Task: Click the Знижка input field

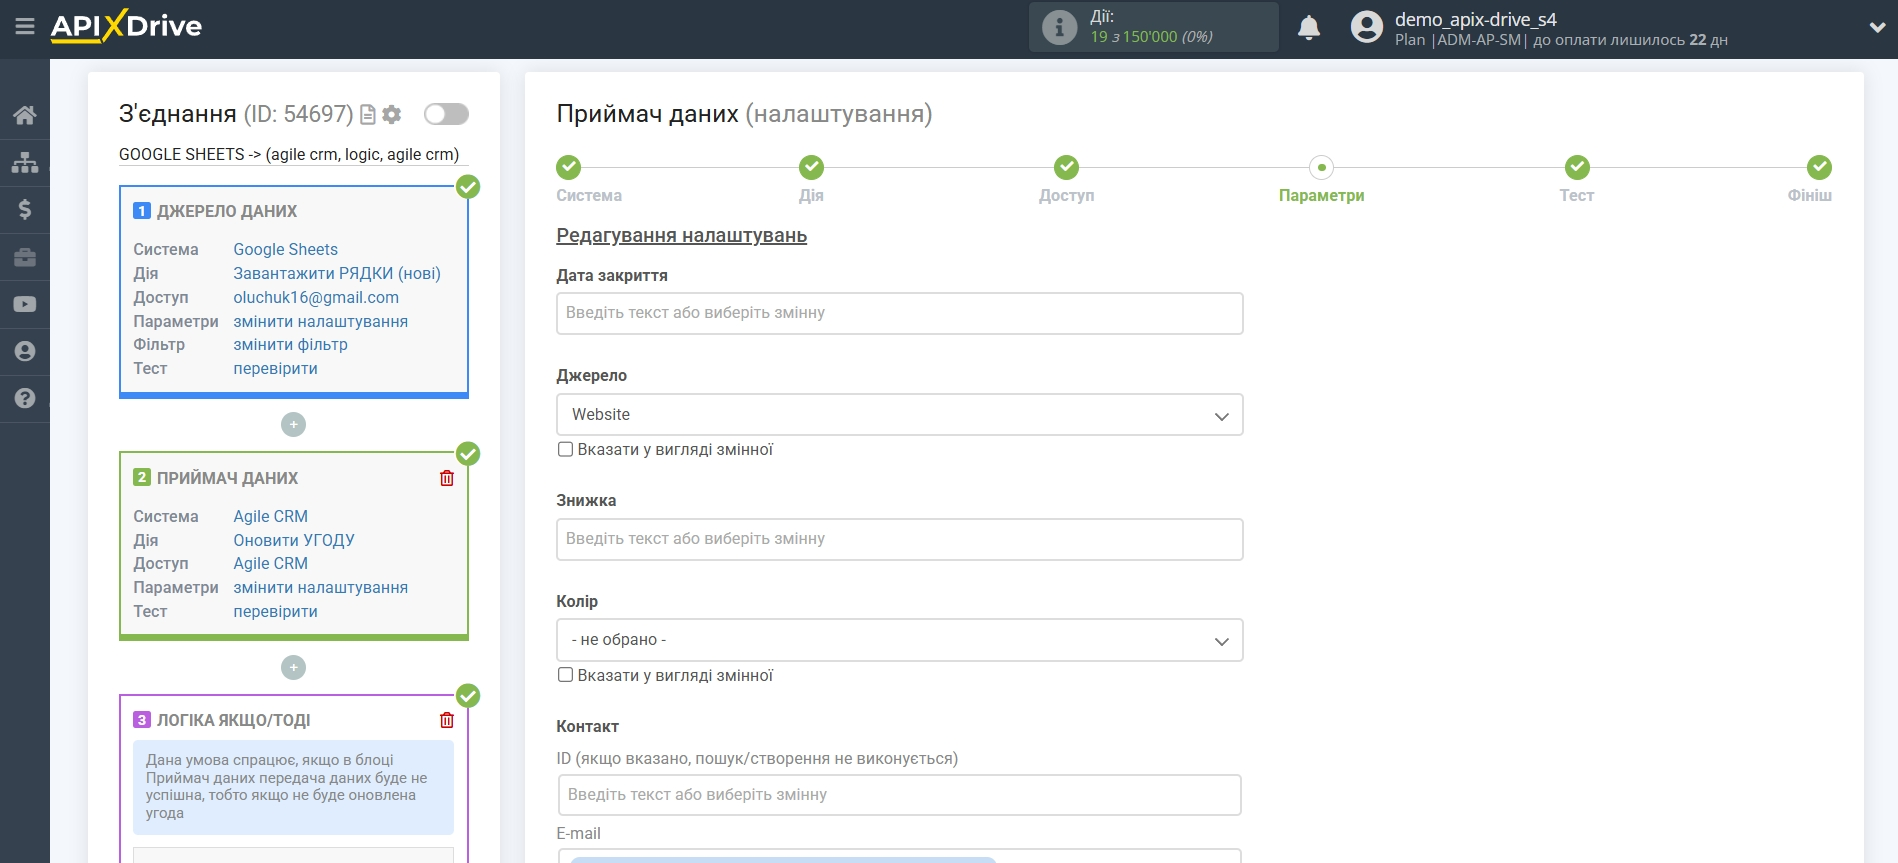Action: [x=900, y=539]
